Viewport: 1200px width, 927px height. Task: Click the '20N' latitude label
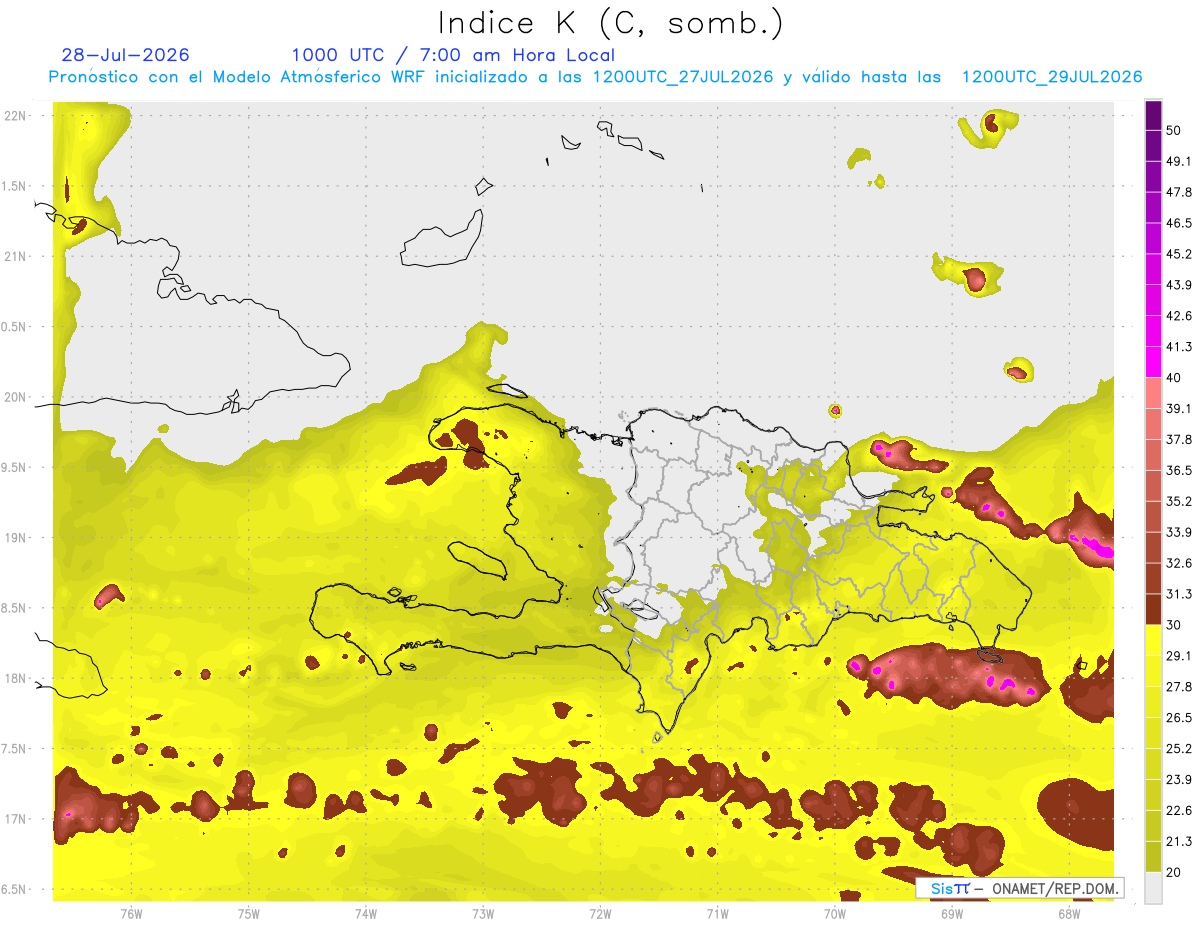pyautogui.click(x=16, y=397)
